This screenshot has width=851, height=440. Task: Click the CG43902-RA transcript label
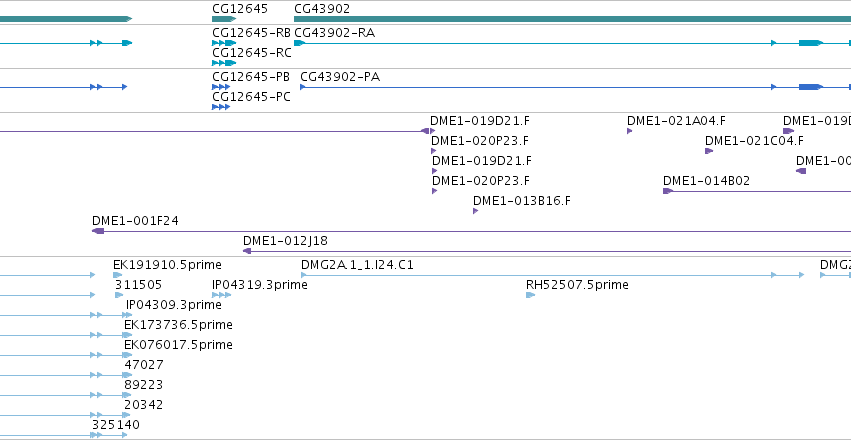334,33
